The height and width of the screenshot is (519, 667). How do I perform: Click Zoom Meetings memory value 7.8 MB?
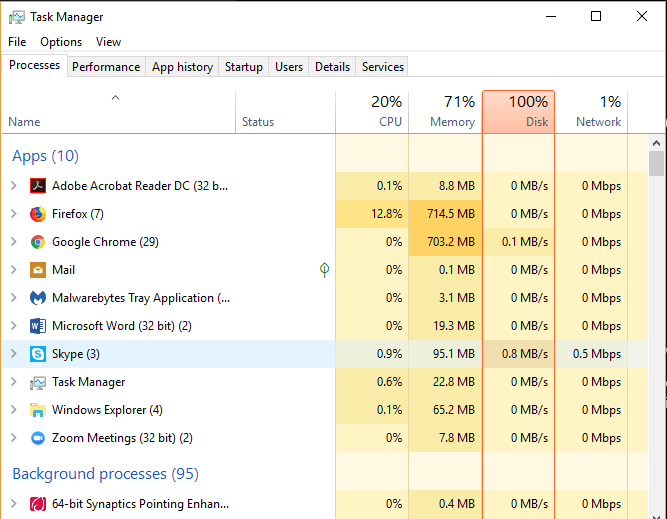456,438
